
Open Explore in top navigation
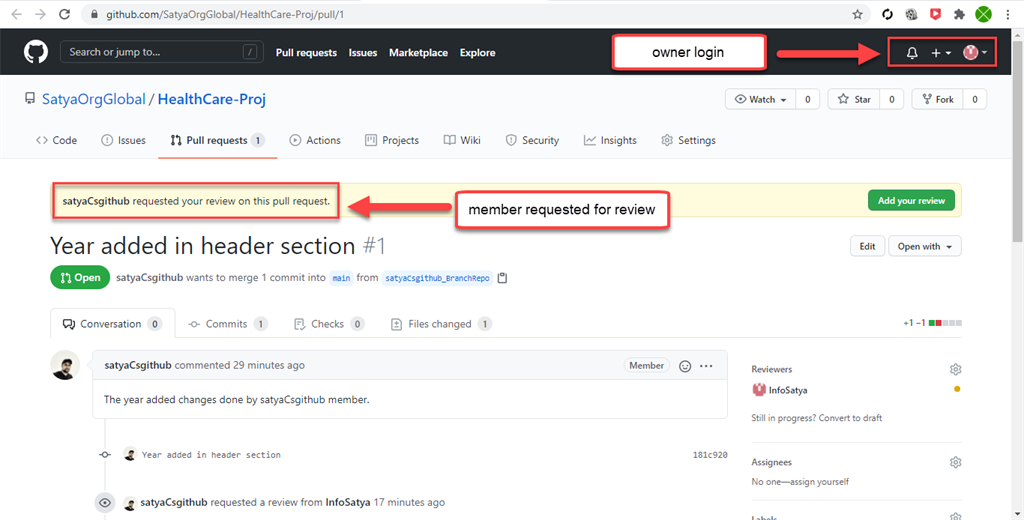click(x=477, y=52)
